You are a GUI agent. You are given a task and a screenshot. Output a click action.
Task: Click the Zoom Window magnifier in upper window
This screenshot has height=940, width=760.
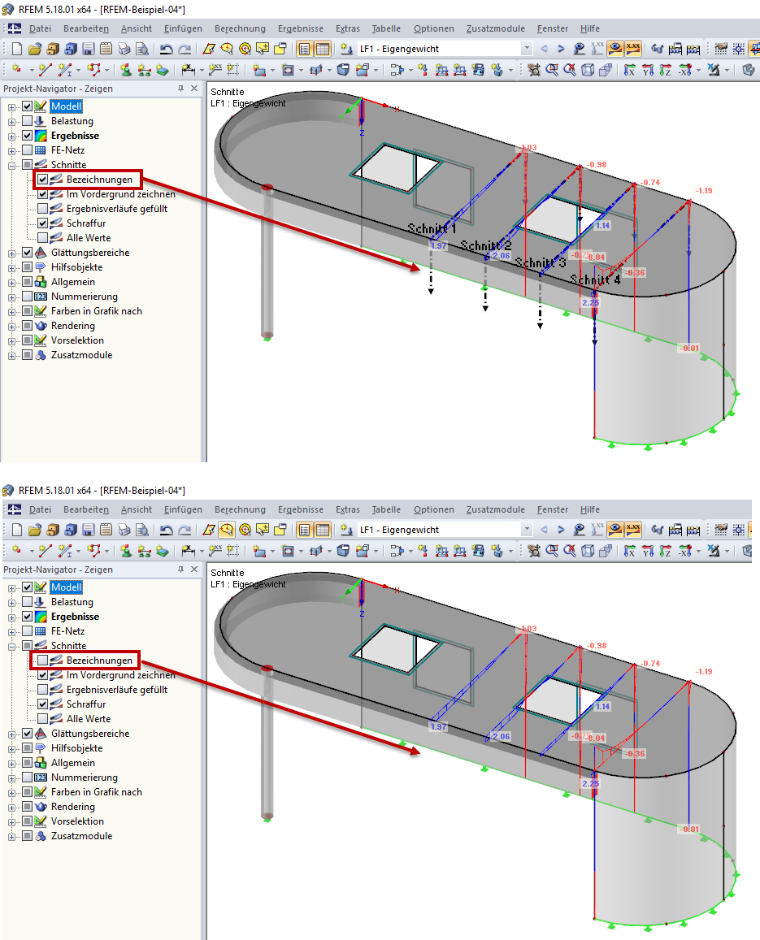552,70
